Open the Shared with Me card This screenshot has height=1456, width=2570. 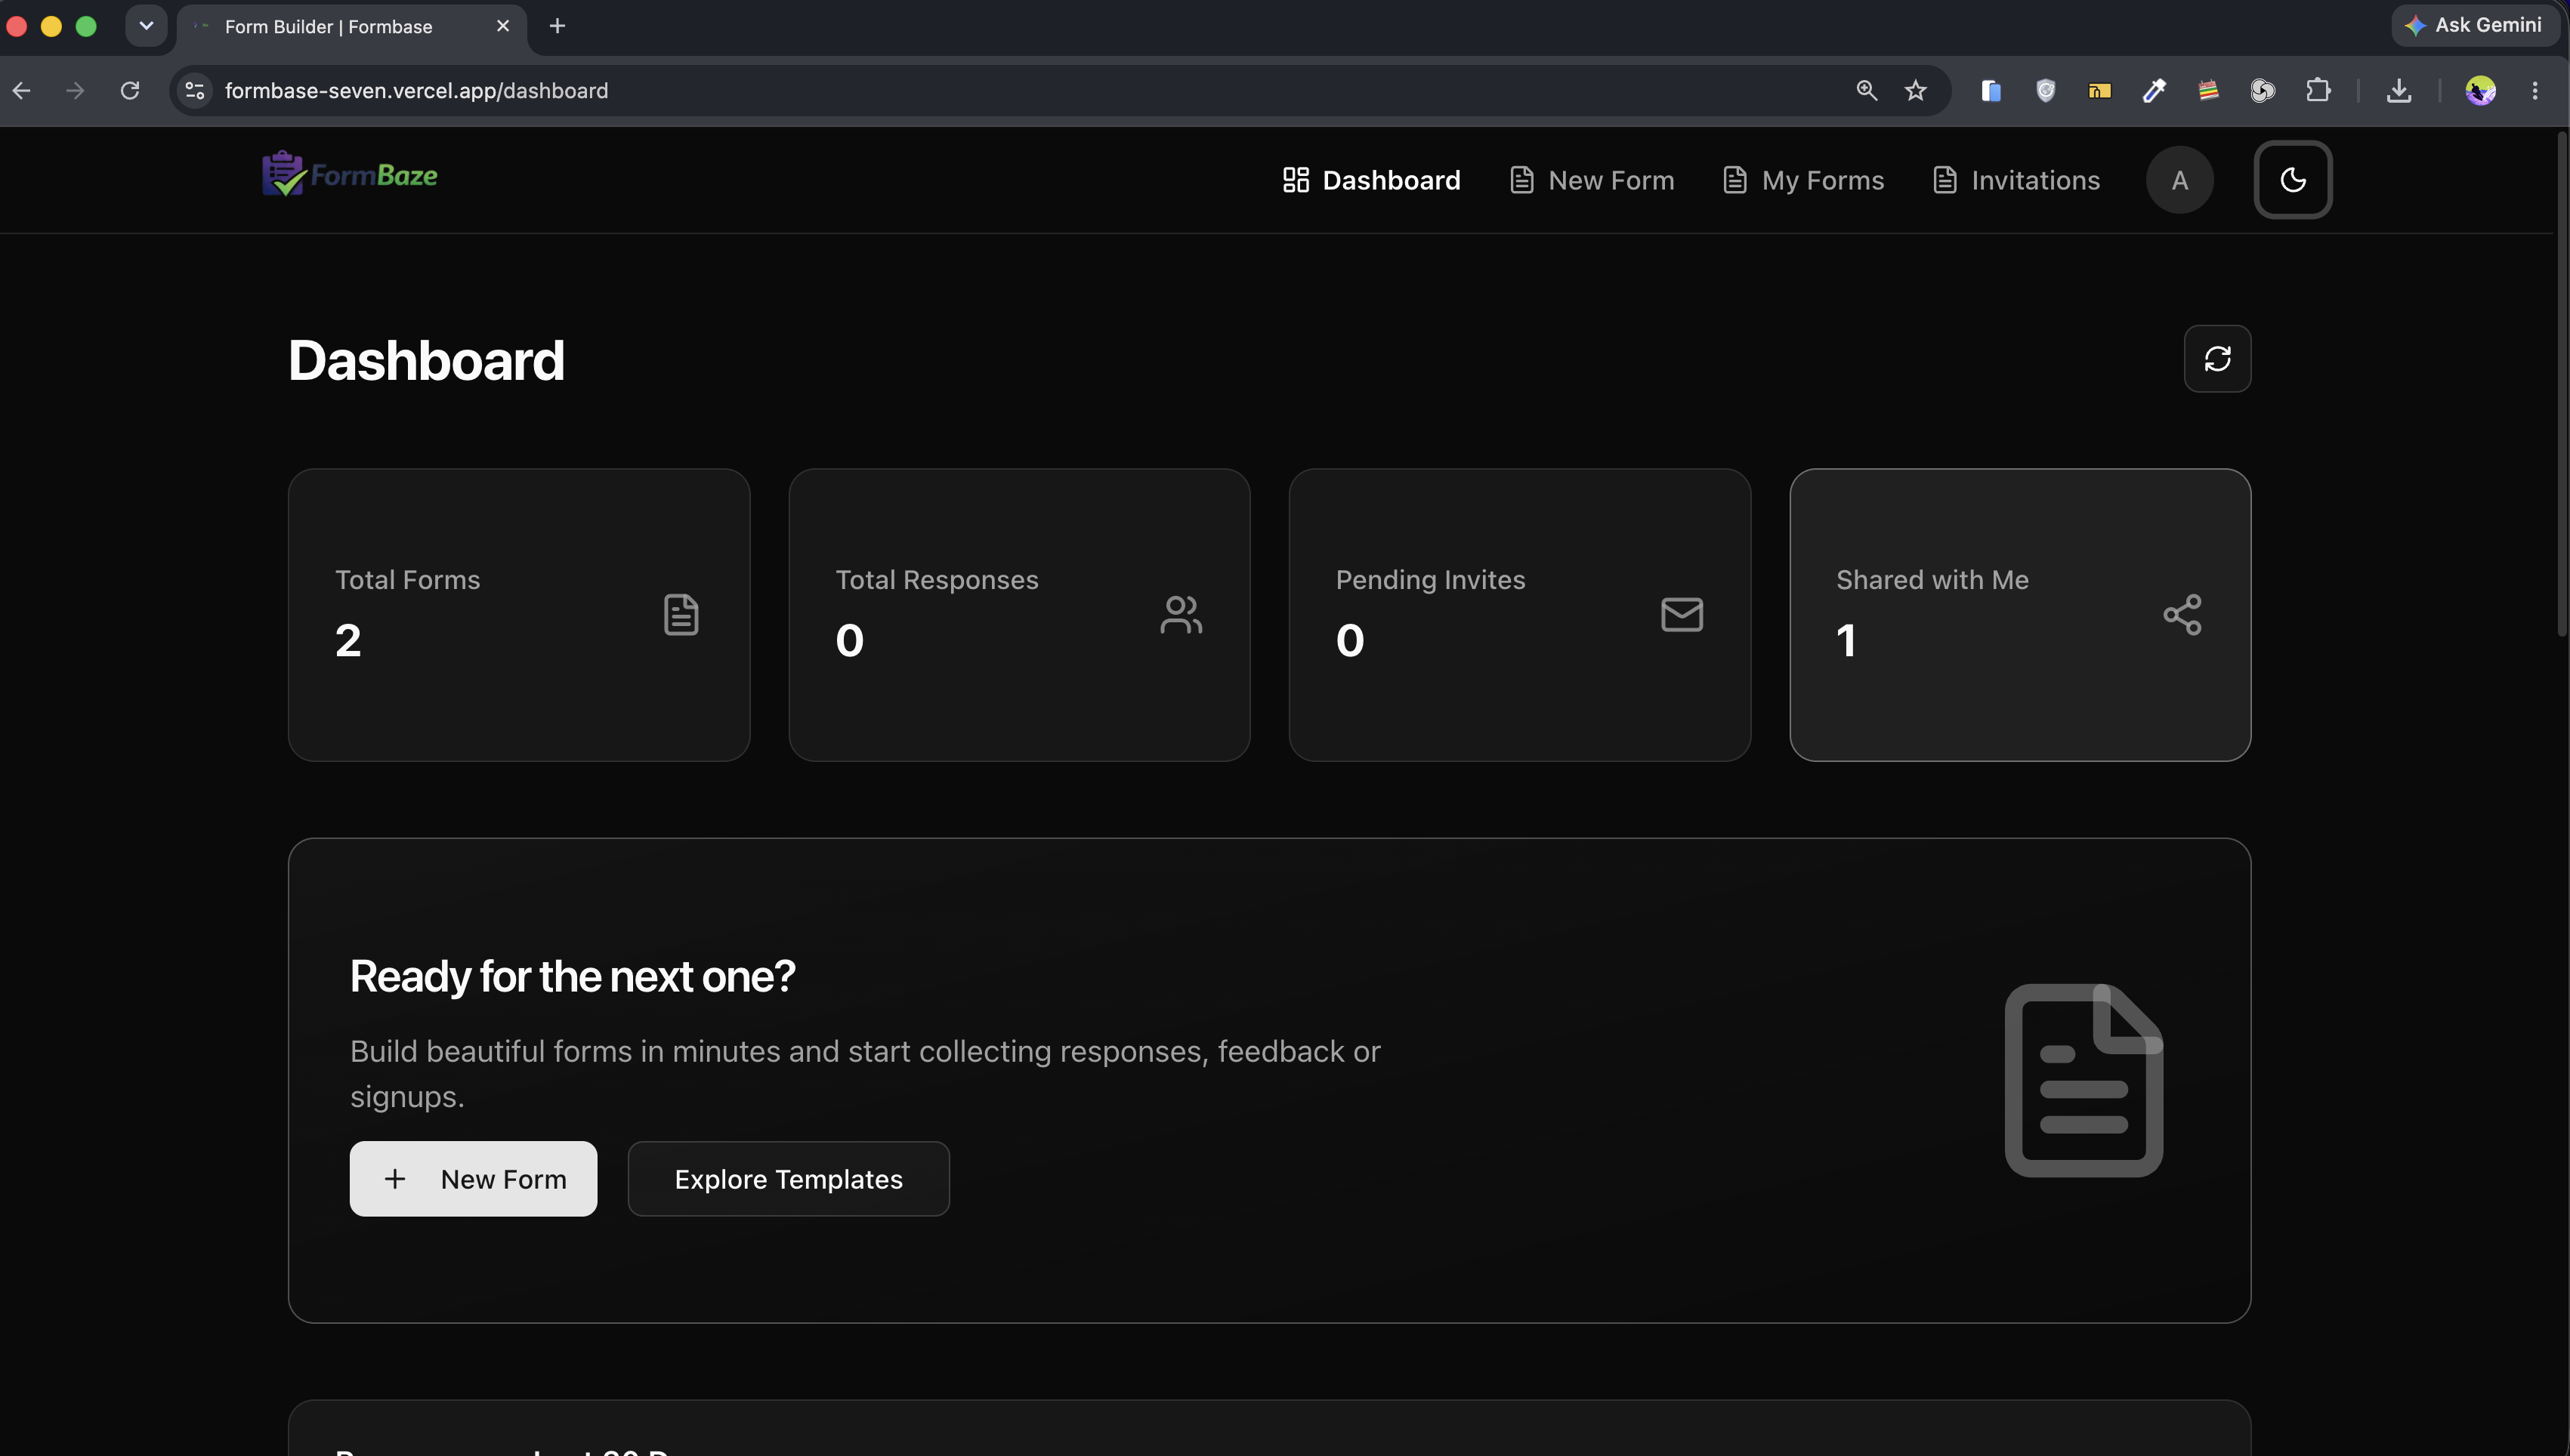coord(2020,615)
